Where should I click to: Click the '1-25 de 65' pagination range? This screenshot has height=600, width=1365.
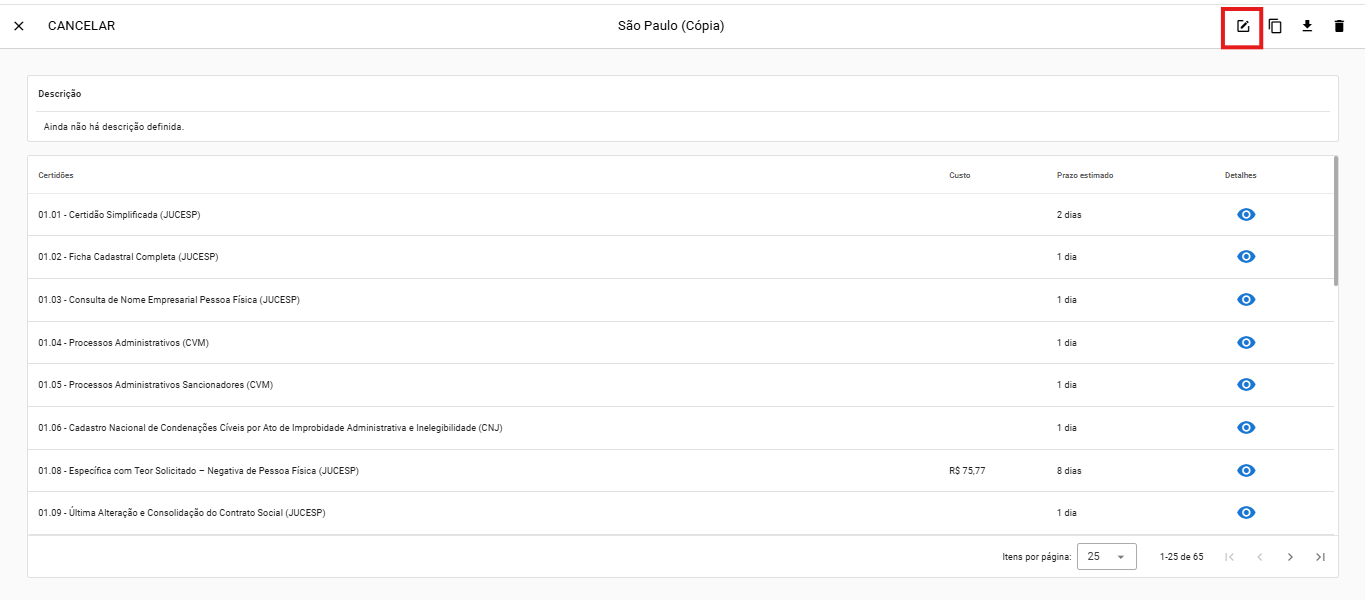(1182, 557)
